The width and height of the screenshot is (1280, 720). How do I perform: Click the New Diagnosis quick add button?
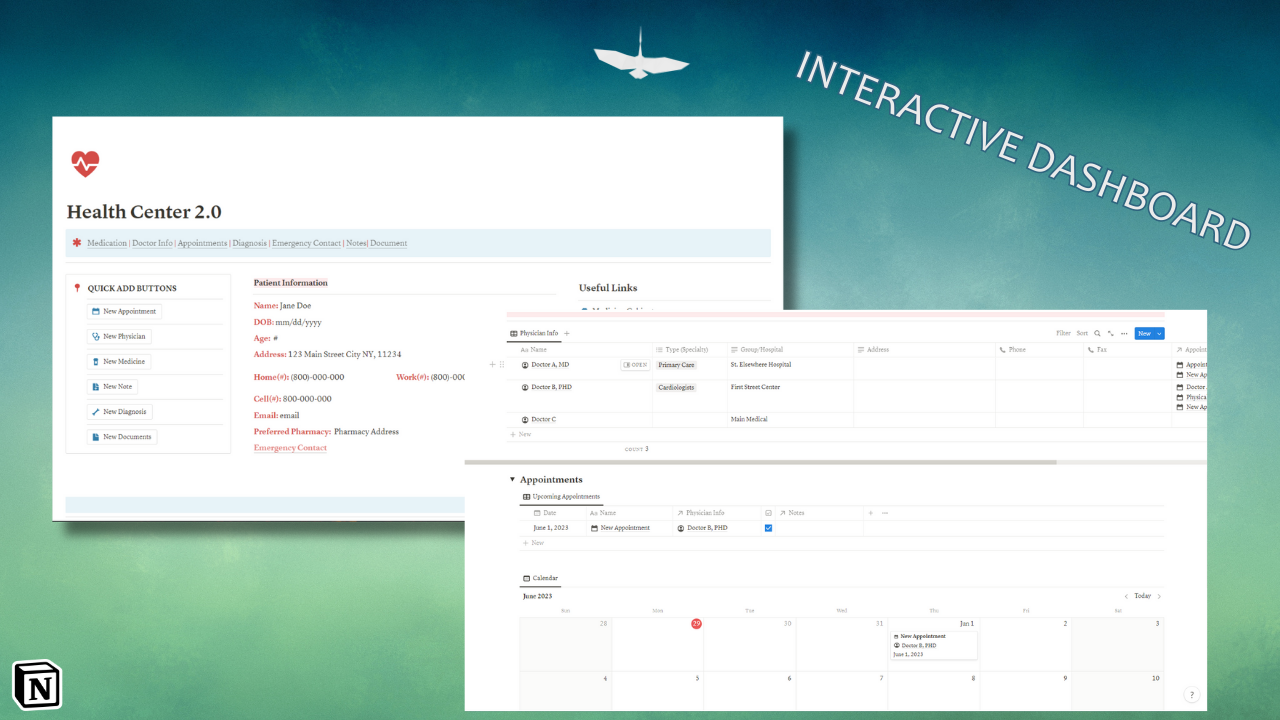click(x=120, y=412)
